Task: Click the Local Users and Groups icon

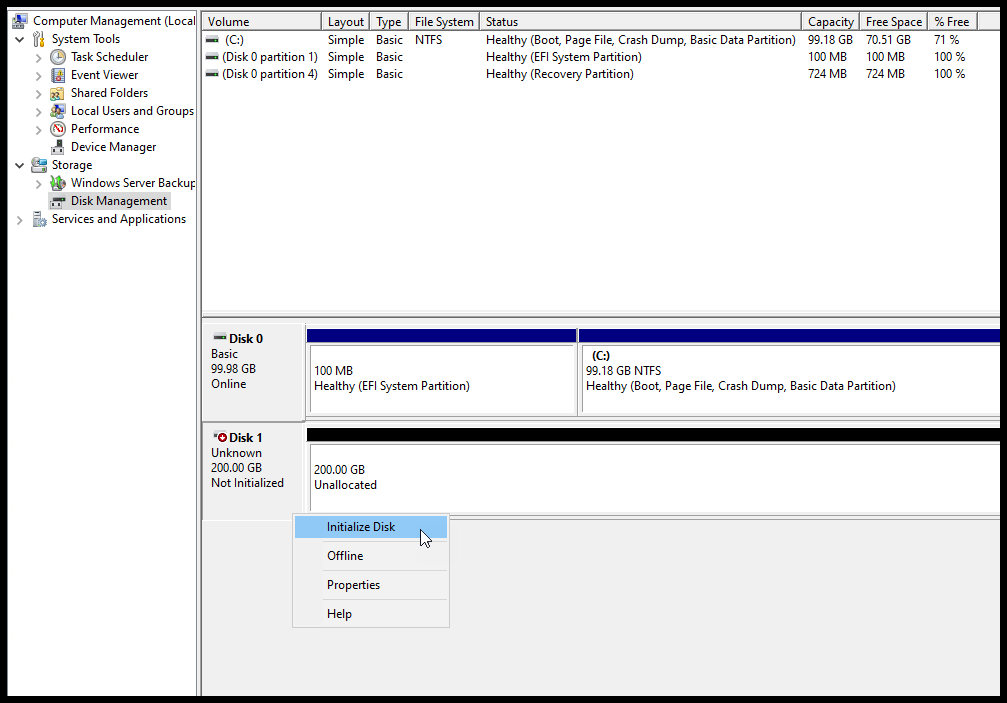Action: click(x=58, y=111)
